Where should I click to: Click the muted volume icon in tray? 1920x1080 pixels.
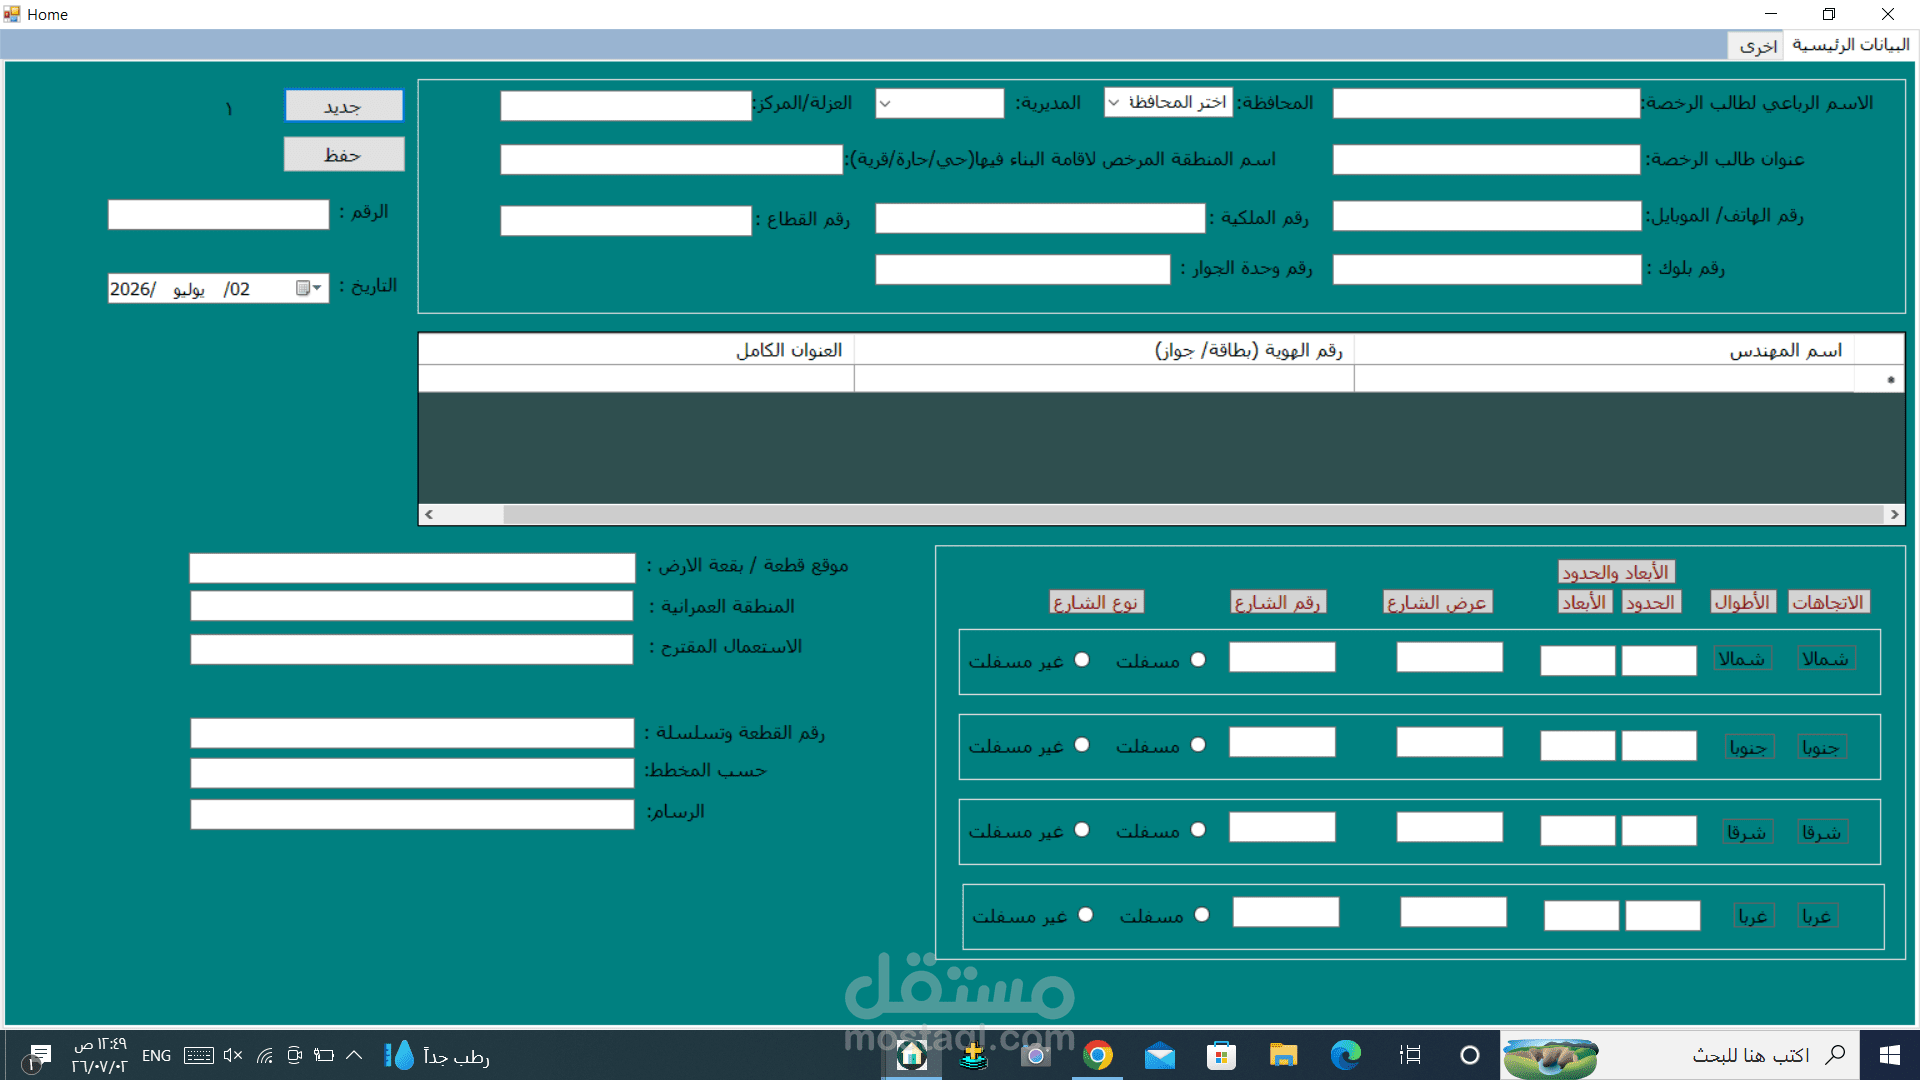tap(233, 1055)
